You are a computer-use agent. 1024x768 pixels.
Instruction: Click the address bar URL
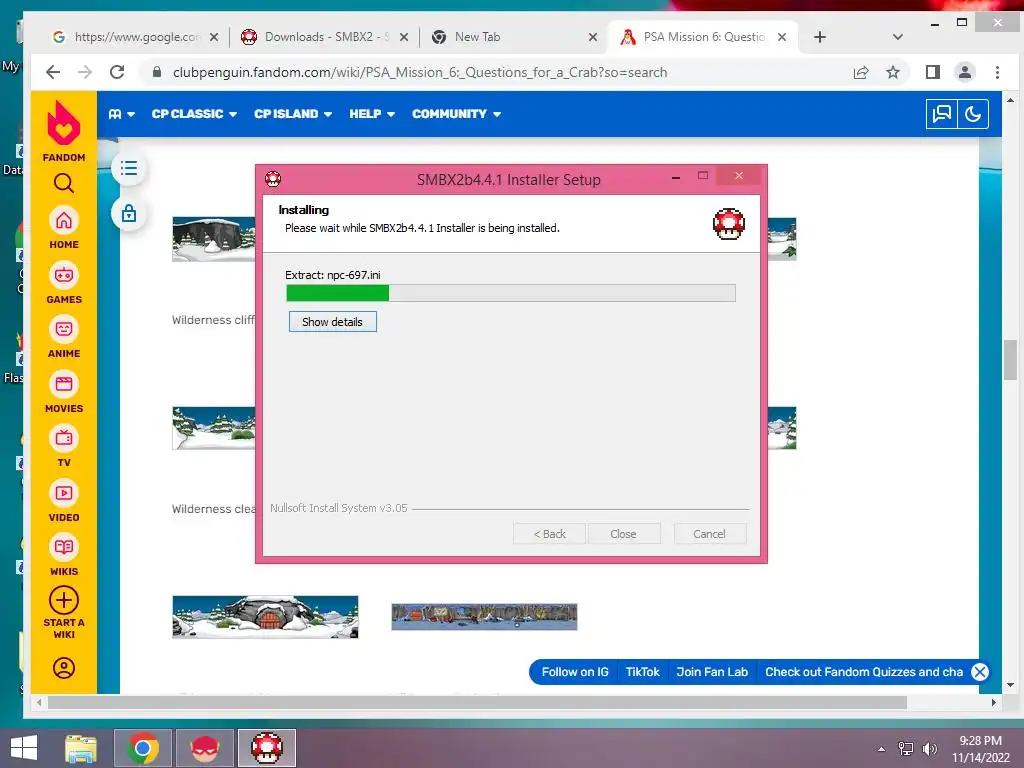pos(420,72)
